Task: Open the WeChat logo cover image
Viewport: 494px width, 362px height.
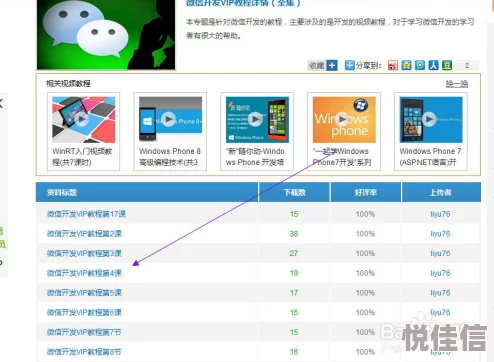Action: click(106, 34)
